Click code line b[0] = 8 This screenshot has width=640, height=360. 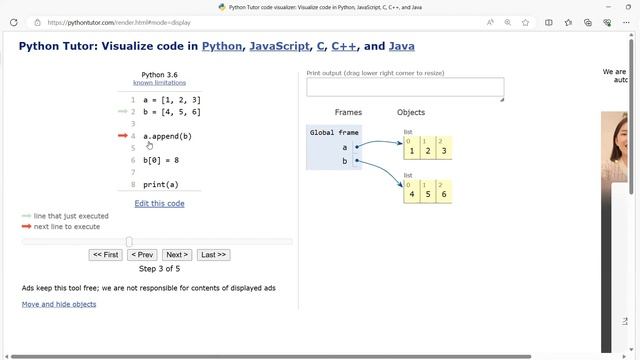(161, 160)
